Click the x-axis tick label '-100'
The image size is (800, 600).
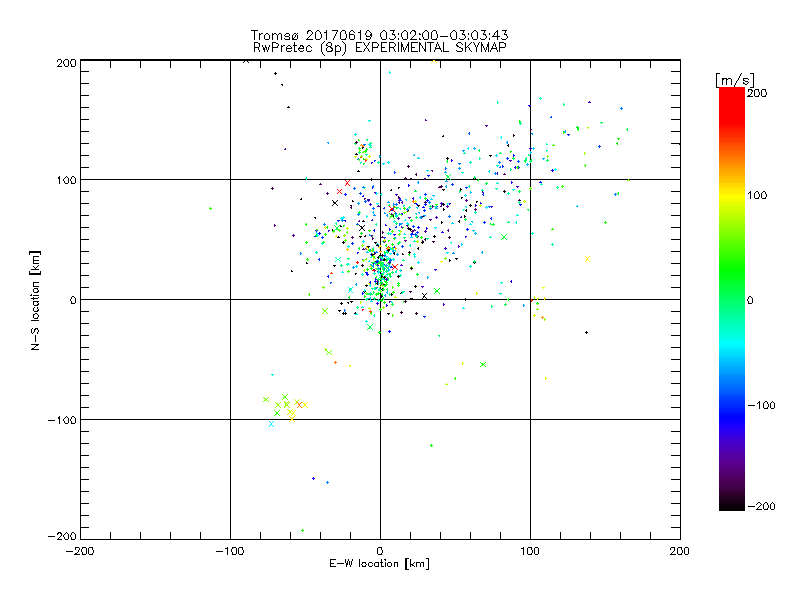(x=230, y=551)
